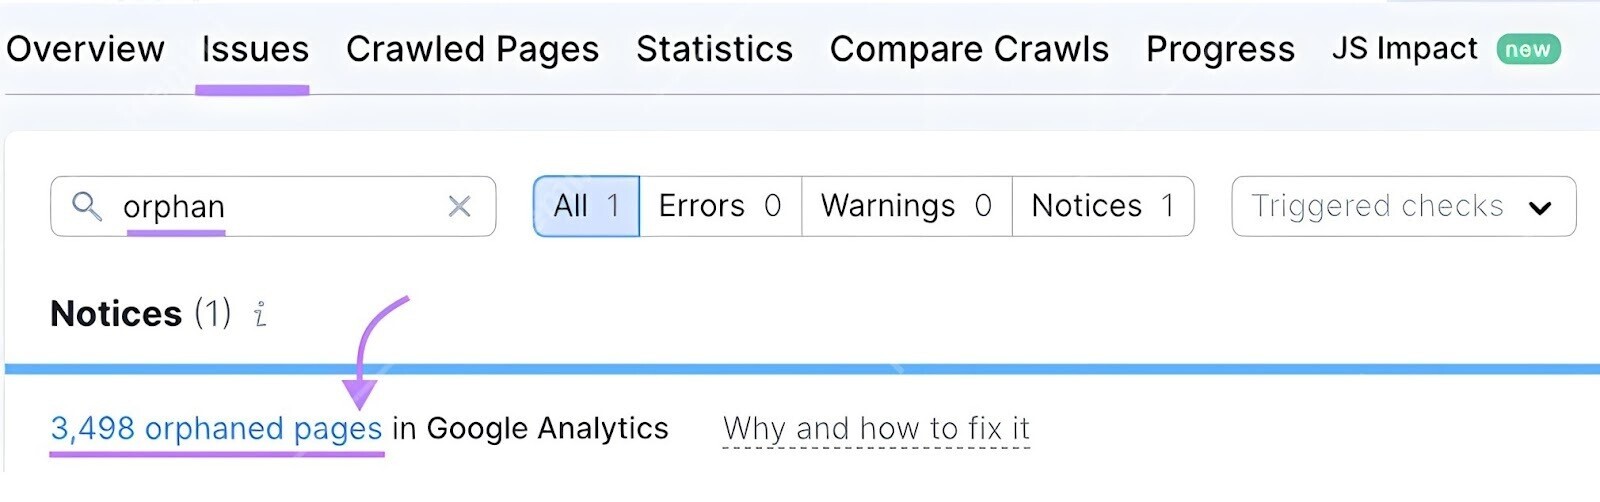
Task: Select the All filter
Action: click(586, 206)
